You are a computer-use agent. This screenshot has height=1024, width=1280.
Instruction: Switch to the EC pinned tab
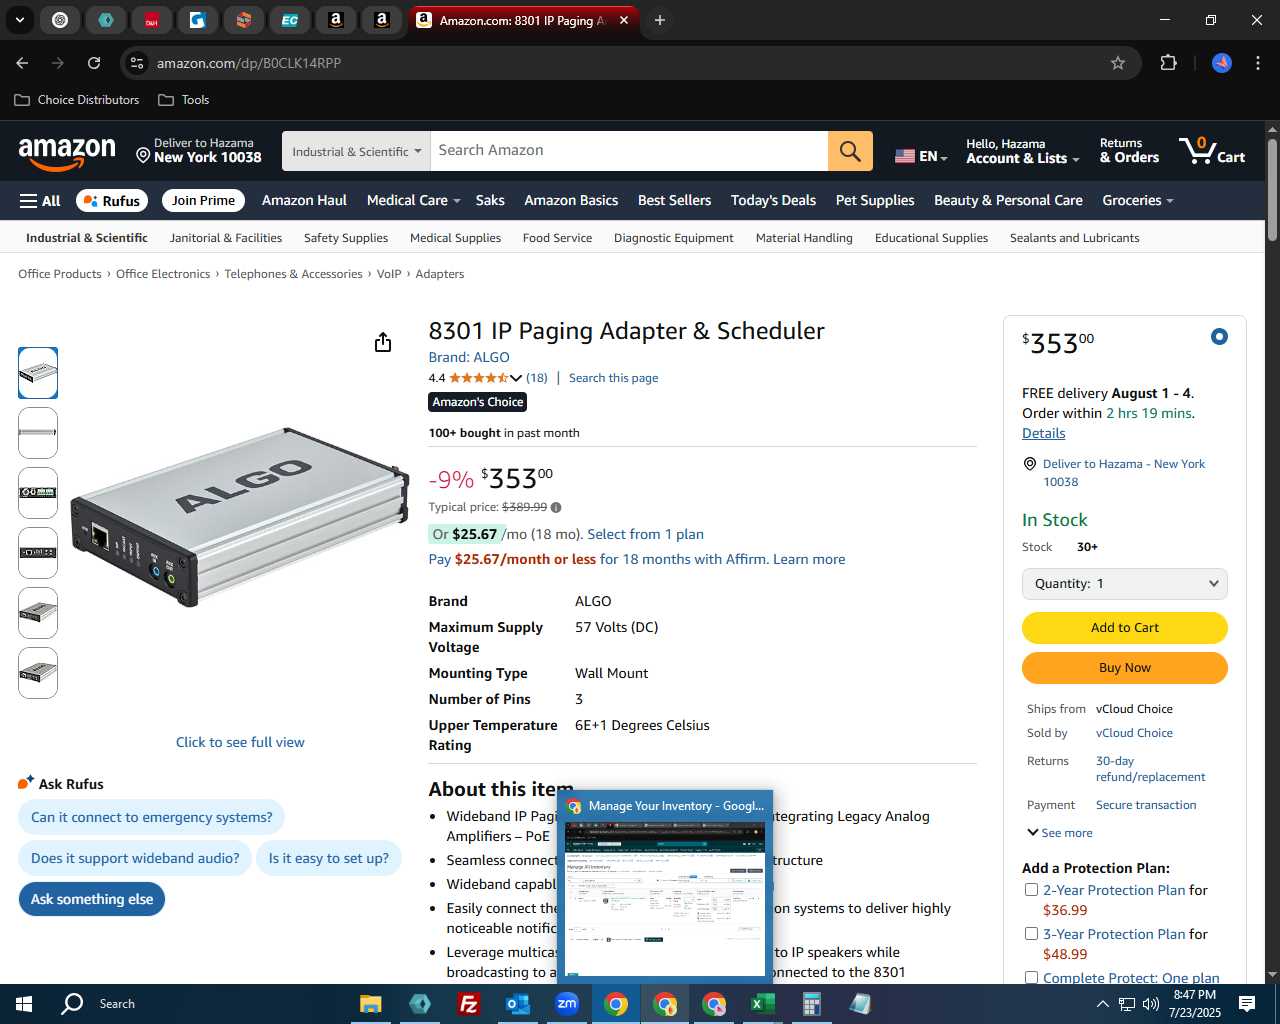(x=289, y=20)
